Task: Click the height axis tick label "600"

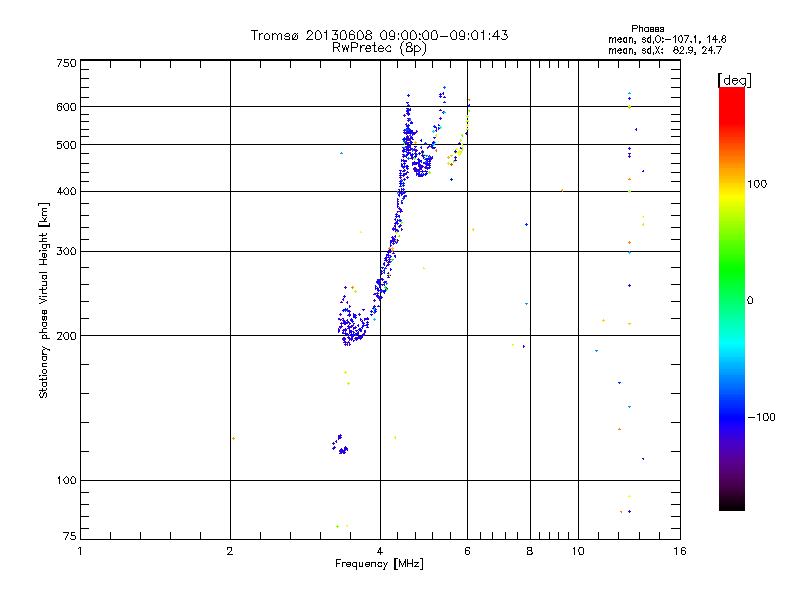Action: (66, 107)
